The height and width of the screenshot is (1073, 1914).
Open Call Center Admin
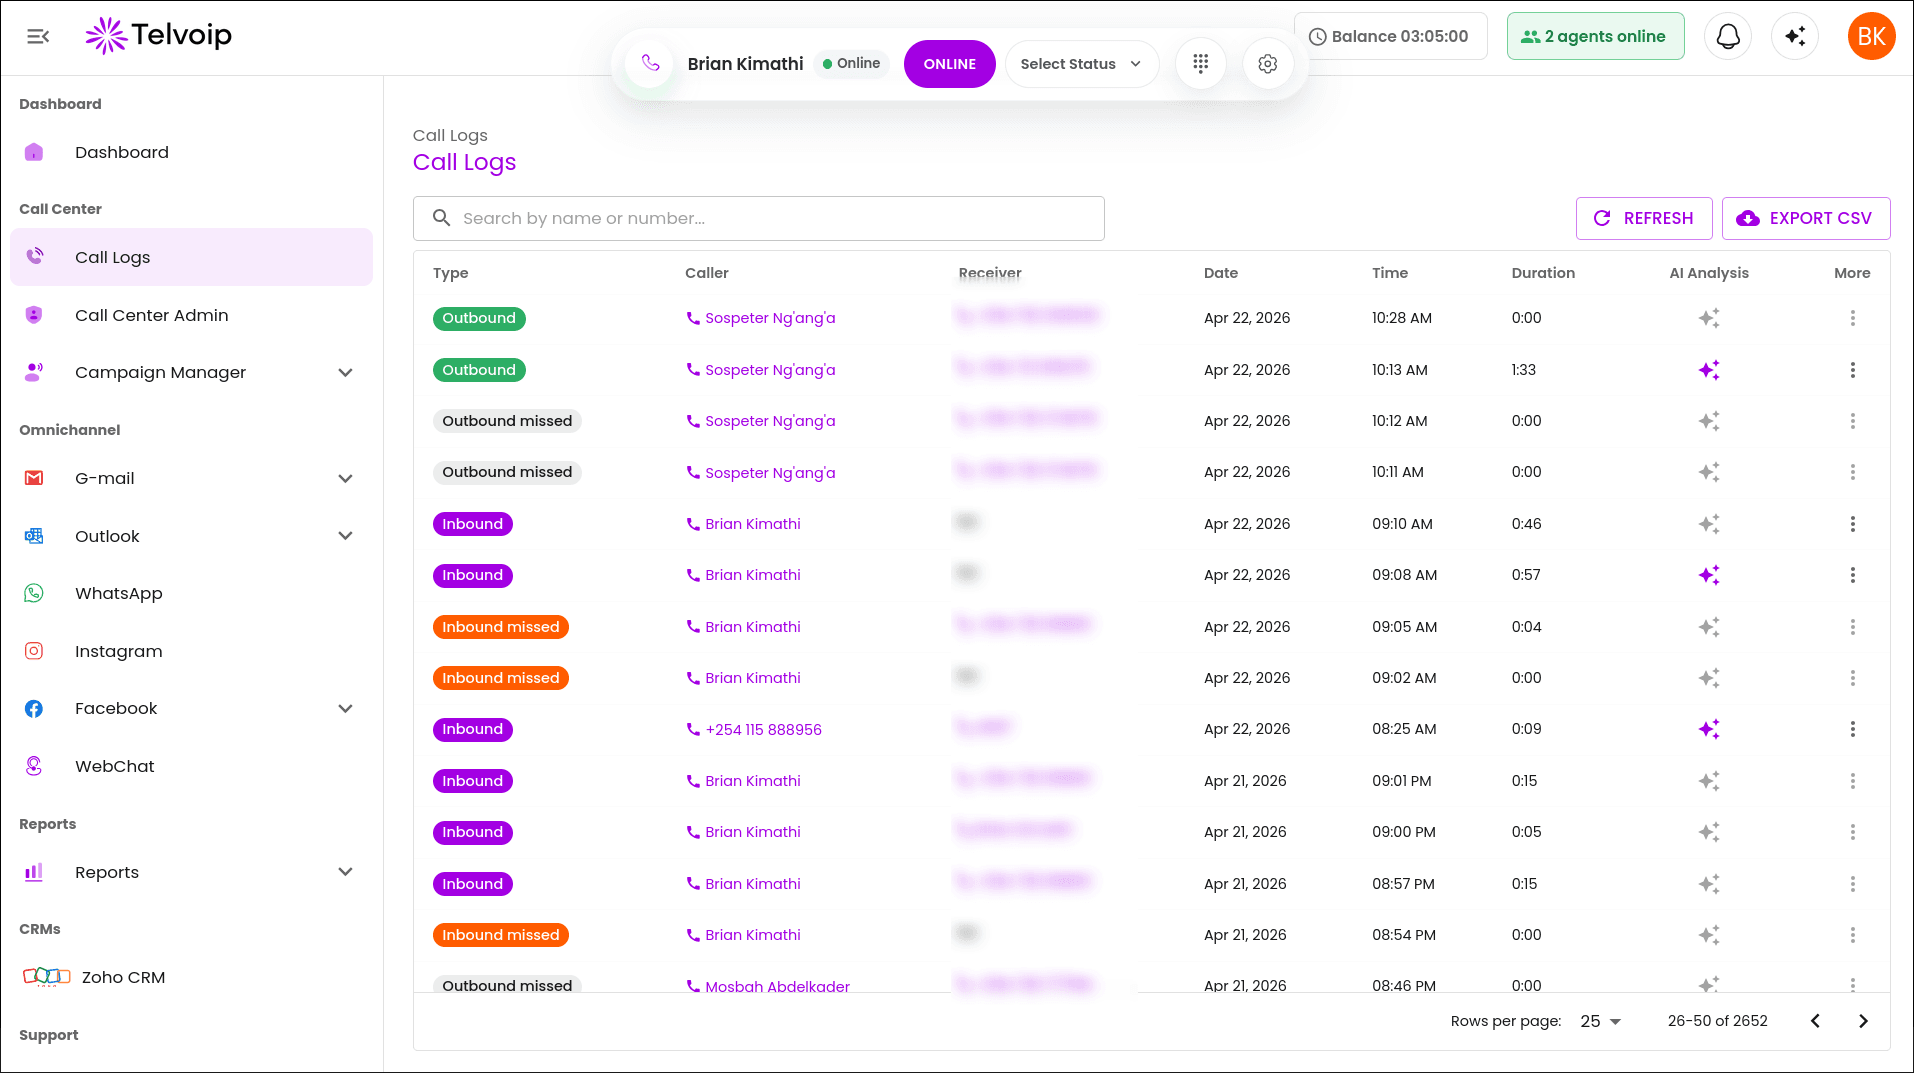[191, 315]
